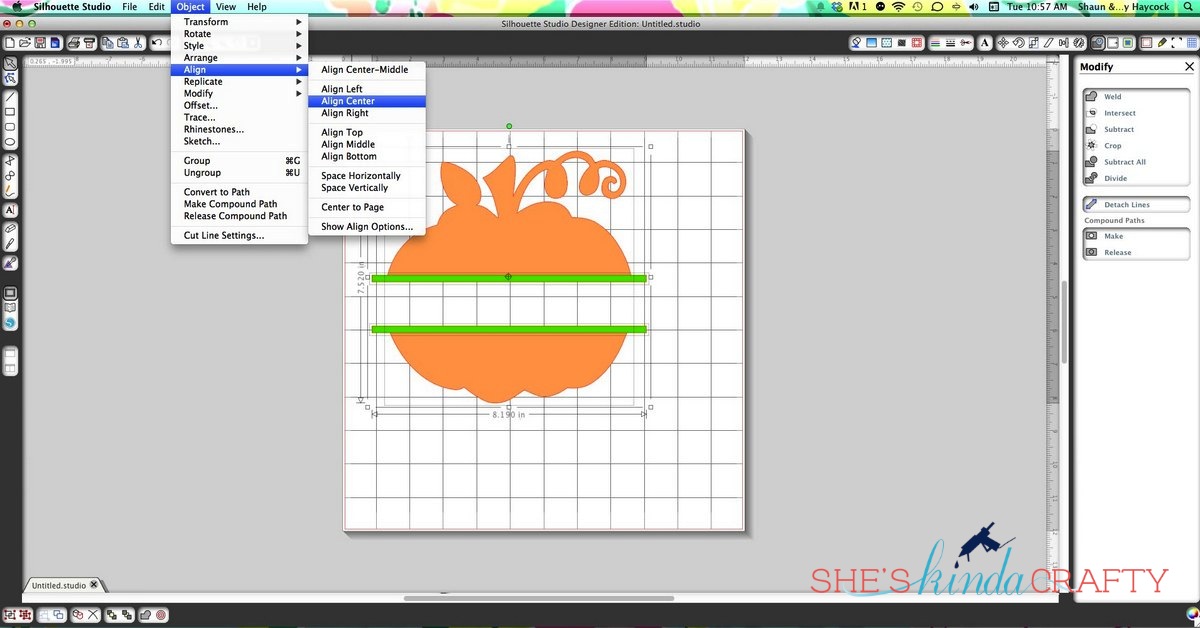Click the Cut scissors icon

pyautogui.click(x=138, y=43)
